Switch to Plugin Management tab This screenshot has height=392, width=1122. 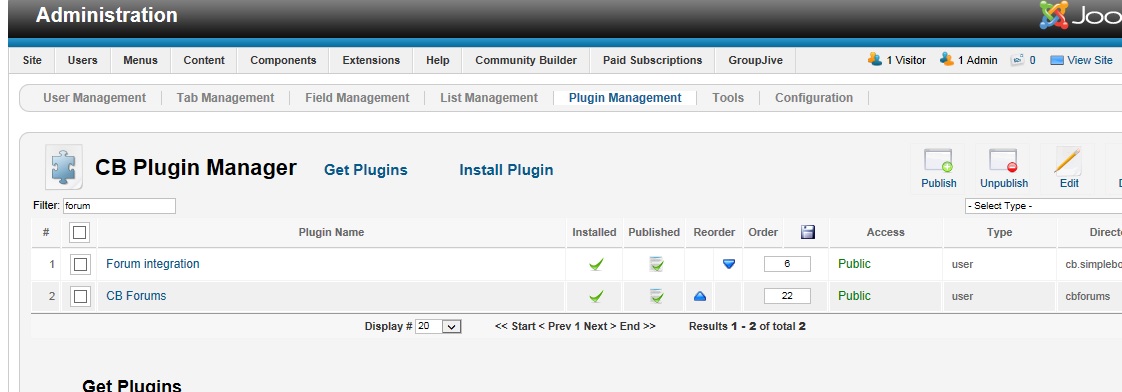[x=625, y=98]
